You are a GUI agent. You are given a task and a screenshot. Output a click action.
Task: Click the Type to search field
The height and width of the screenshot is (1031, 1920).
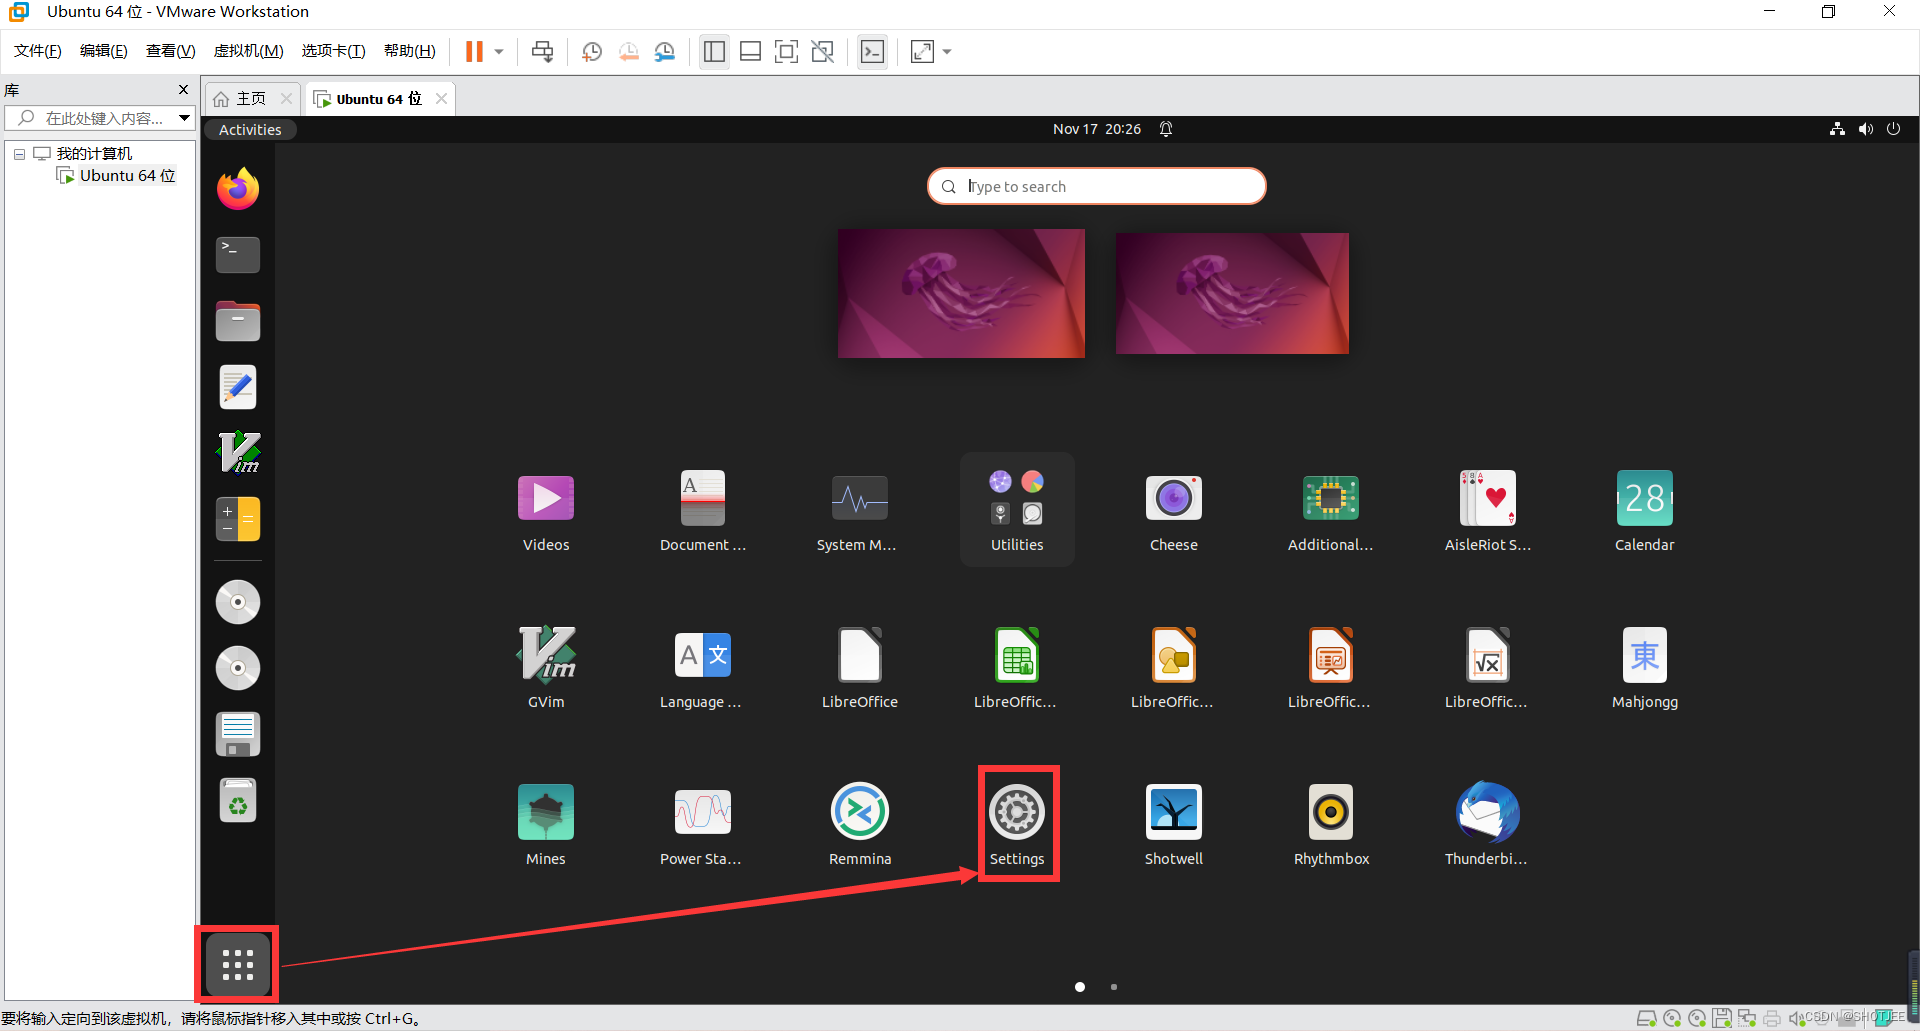(x=1097, y=186)
